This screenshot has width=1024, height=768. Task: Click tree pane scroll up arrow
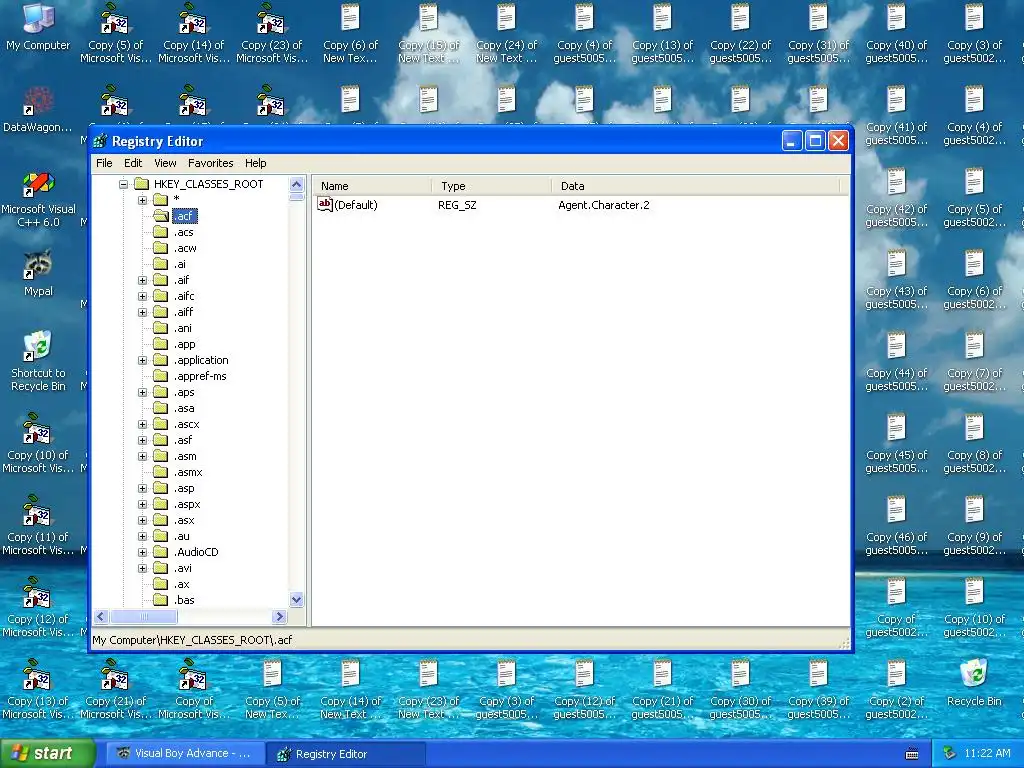click(296, 184)
